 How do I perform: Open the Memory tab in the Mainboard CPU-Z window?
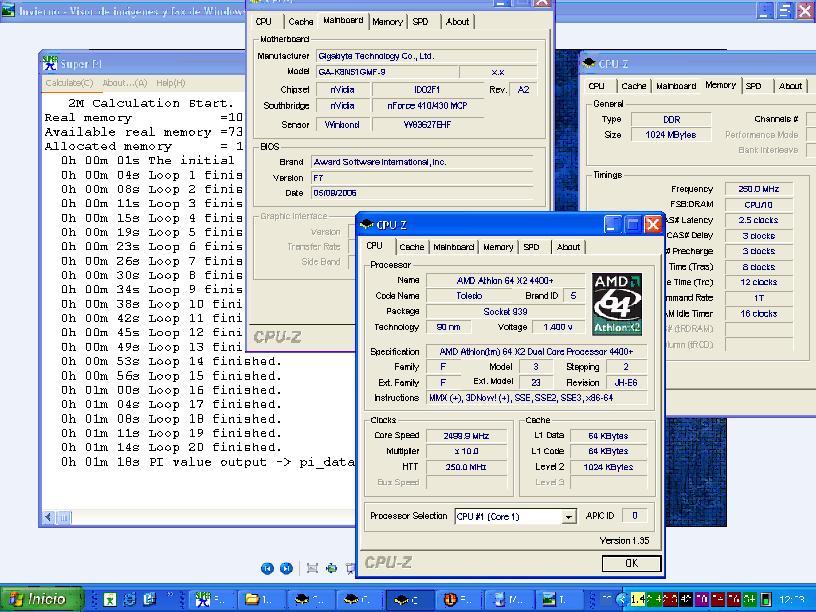coord(387,21)
